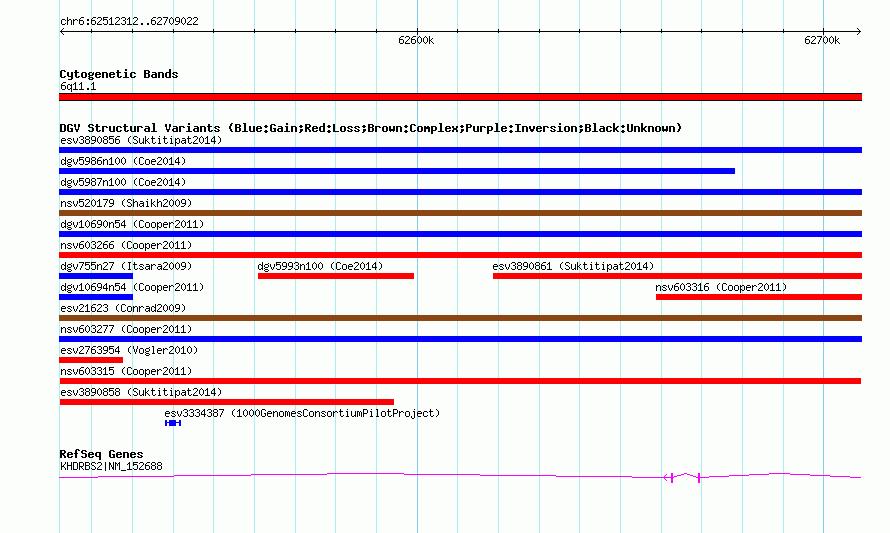Select the brown bar of esv21623
The height and width of the screenshot is (533, 890).
460,318
